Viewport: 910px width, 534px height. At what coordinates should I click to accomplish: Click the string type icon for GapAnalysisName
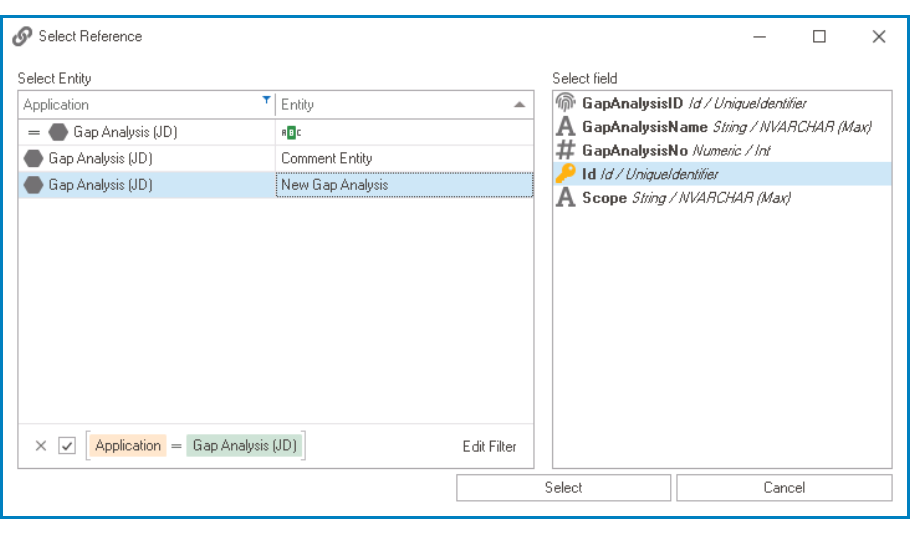click(x=565, y=127)
